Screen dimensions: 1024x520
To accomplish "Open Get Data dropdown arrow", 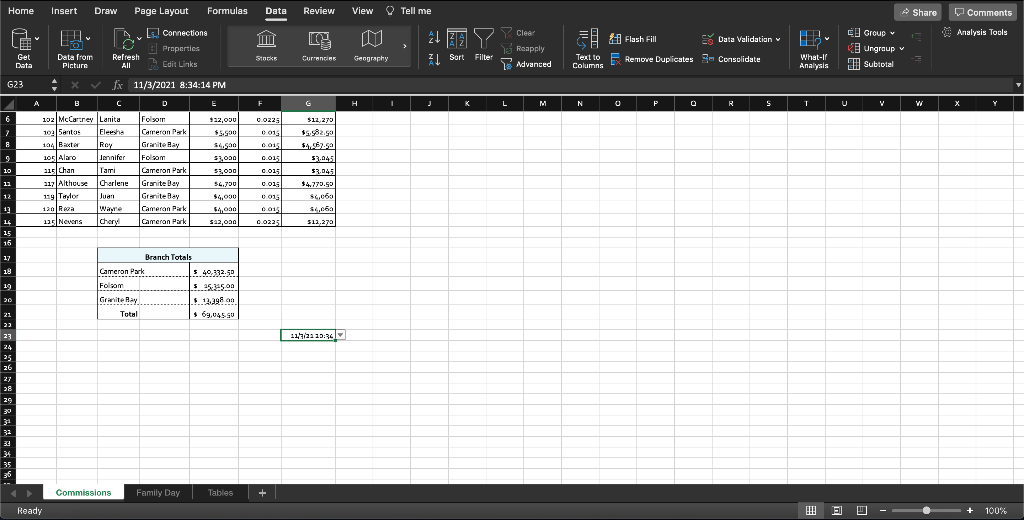I will coord(37,39).
